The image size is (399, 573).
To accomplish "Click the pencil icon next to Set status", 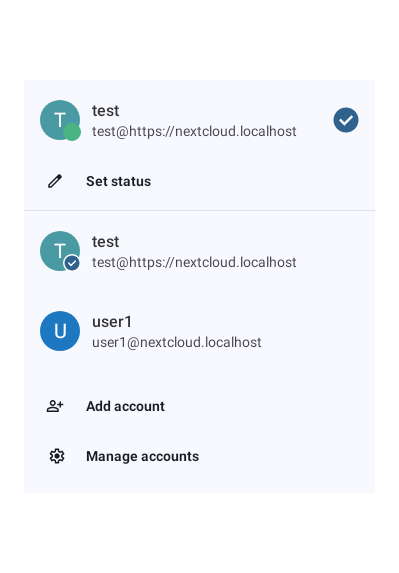I will pos(55,181).
